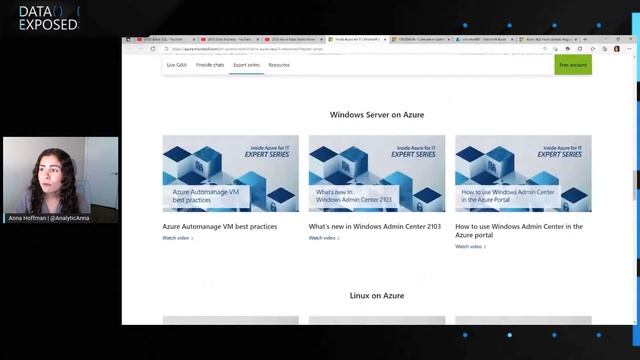Screen dimensions: 640x360
Task: Click the zoom magnifier icon in address bar
Action: click(544, 49)
